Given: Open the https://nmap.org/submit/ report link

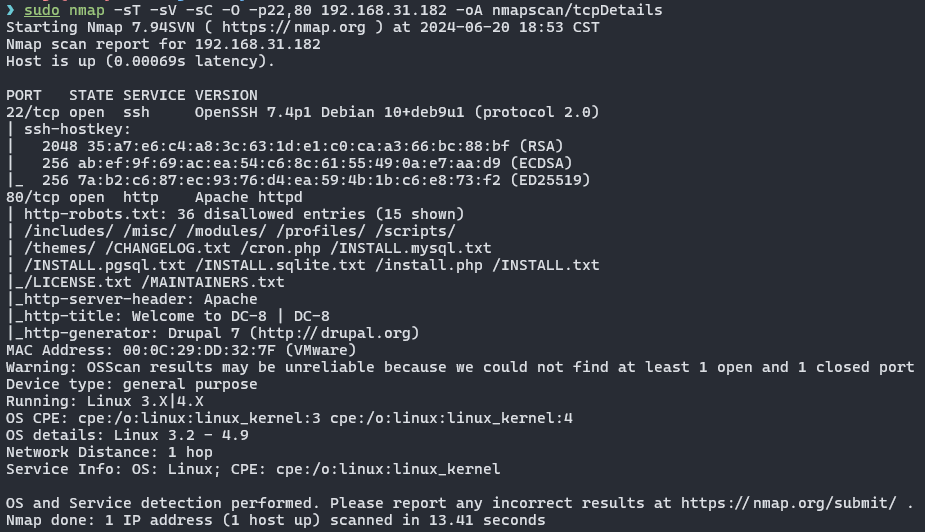Looking at the screenshot, I should [789, 503].
